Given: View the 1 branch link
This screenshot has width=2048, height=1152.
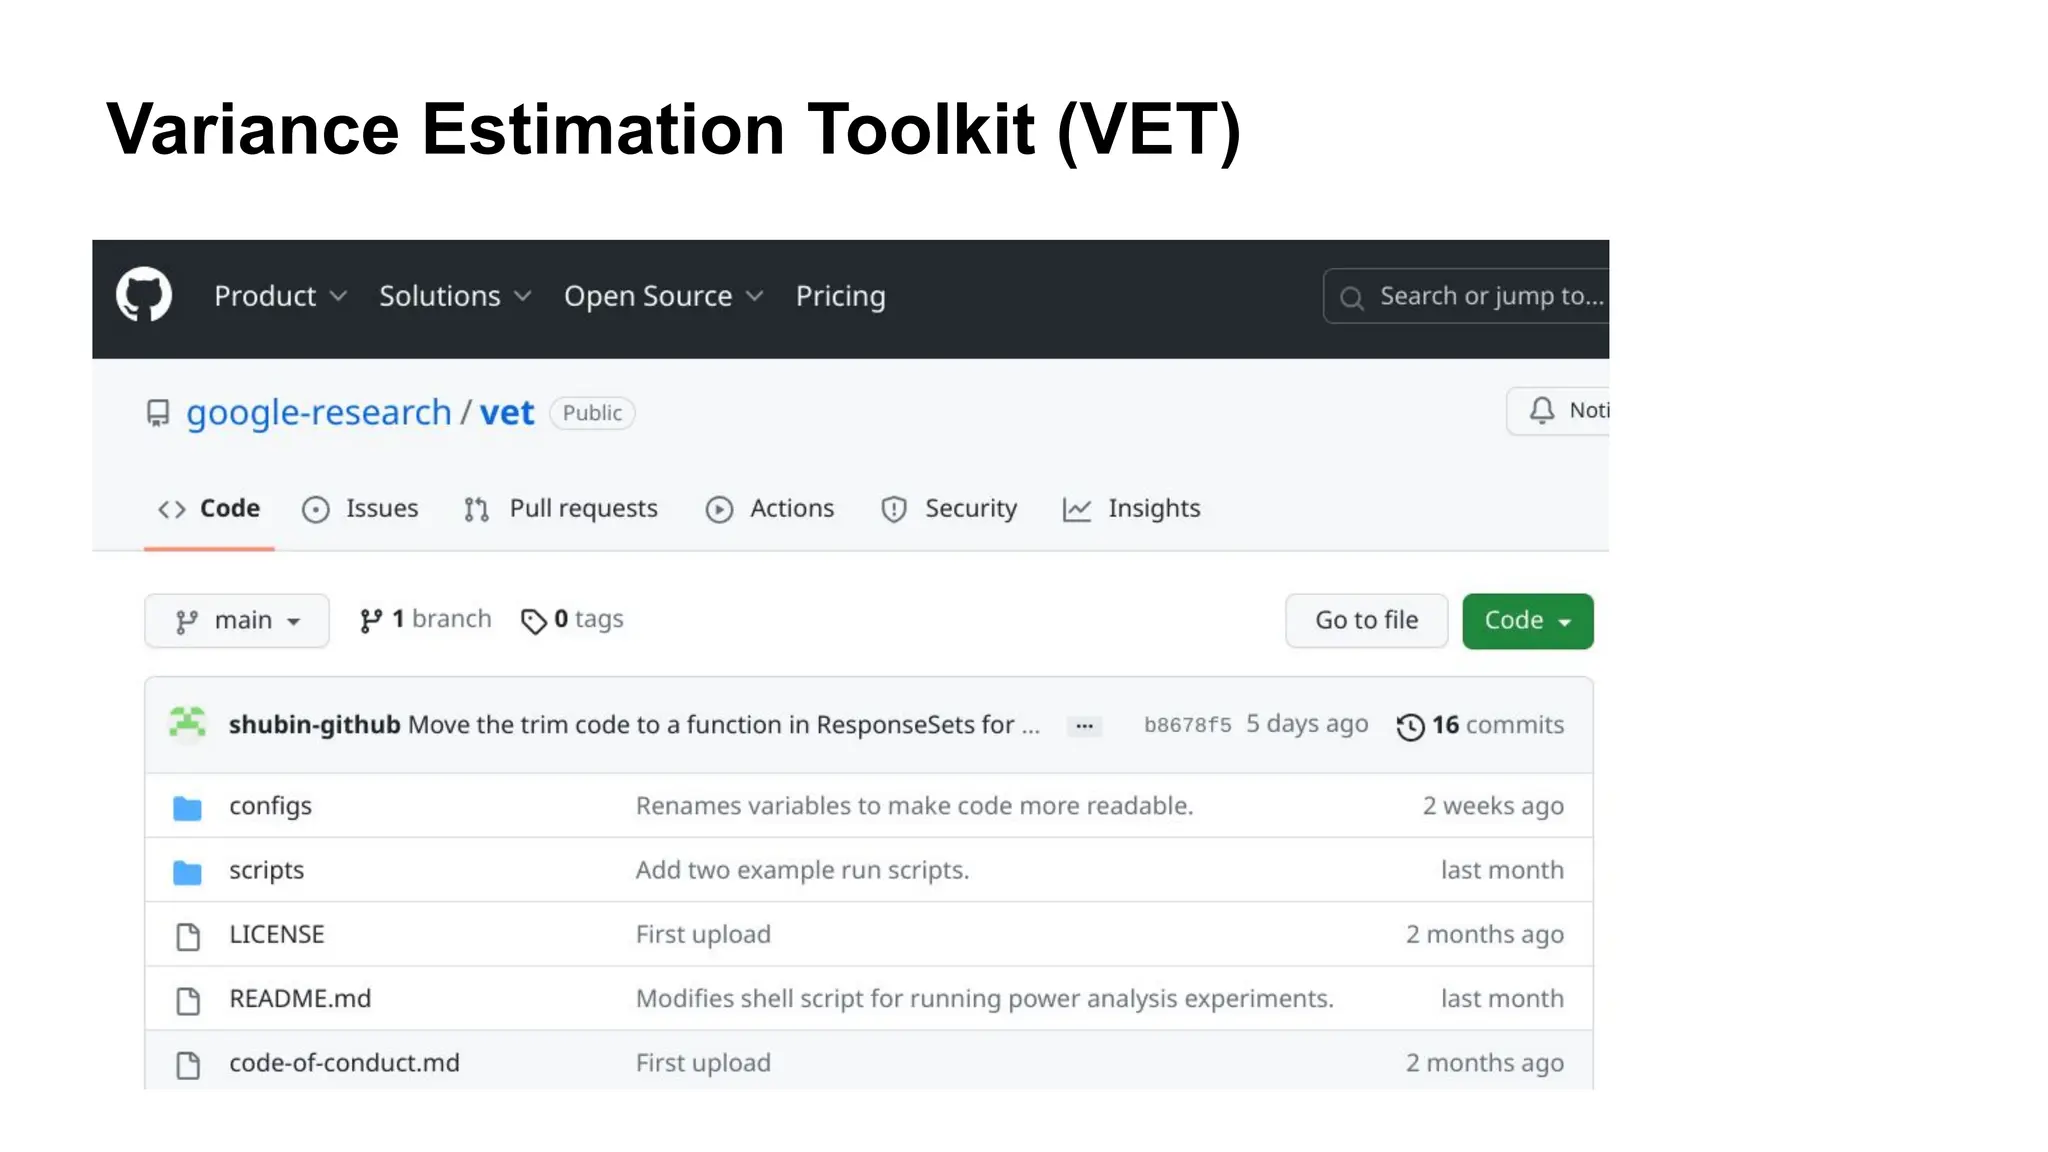Looking at the screenshot, I should pyautogui.click(x=425, y=620).
